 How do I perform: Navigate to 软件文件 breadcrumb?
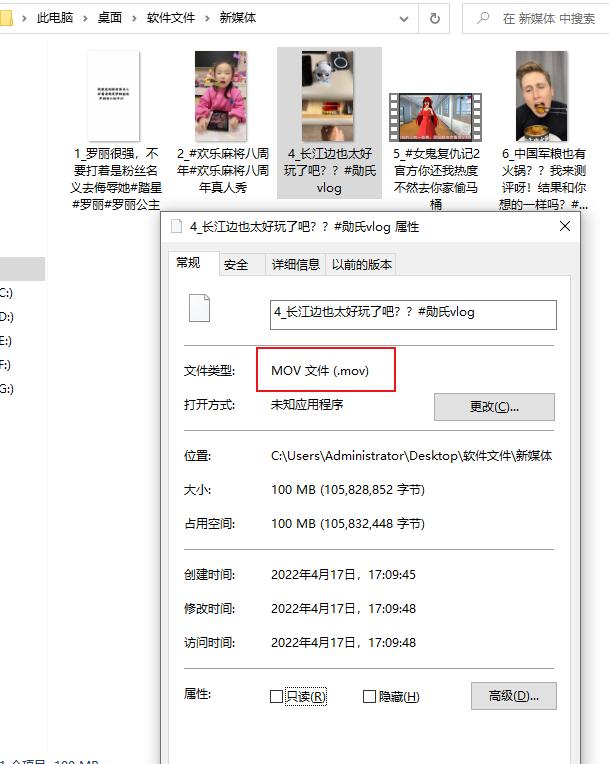pos(171,18)
